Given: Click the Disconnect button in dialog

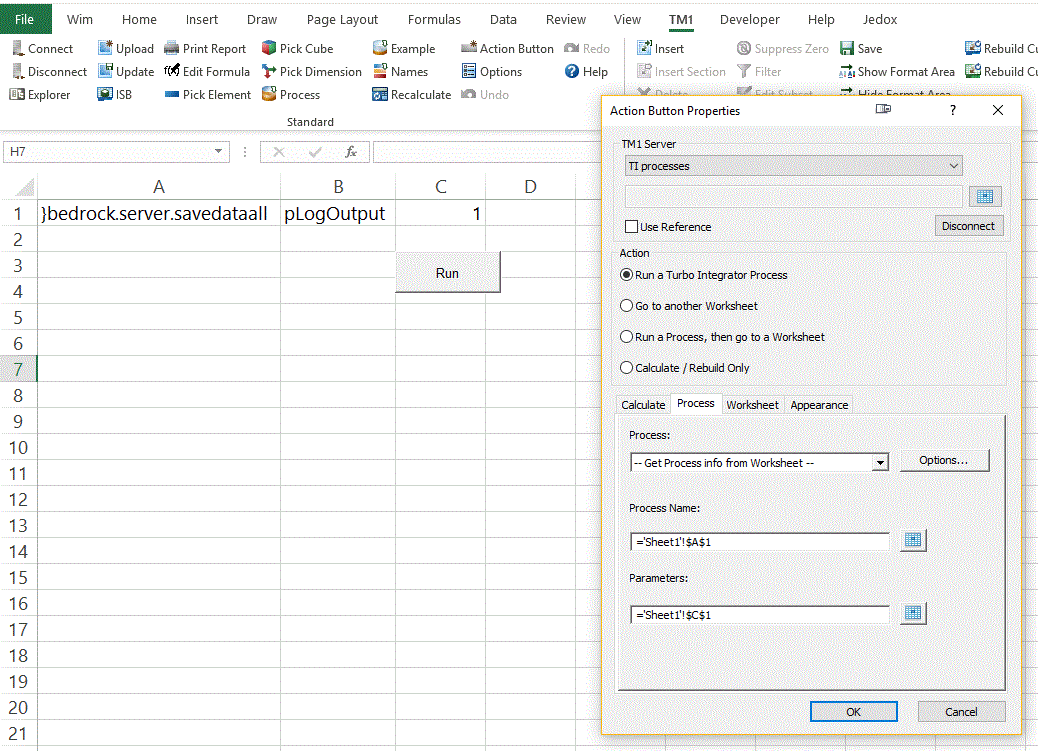Looking at the screenshot, I should [x=968, y=226].
